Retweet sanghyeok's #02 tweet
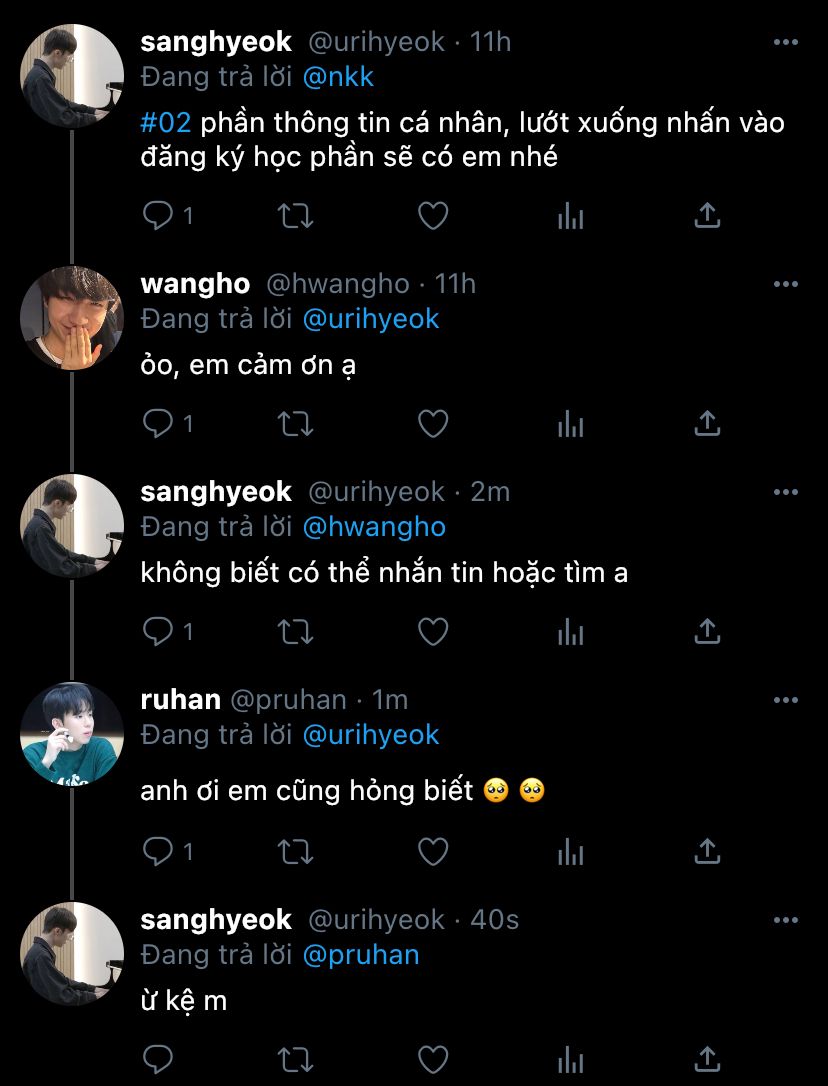 [x=295, y=216]
